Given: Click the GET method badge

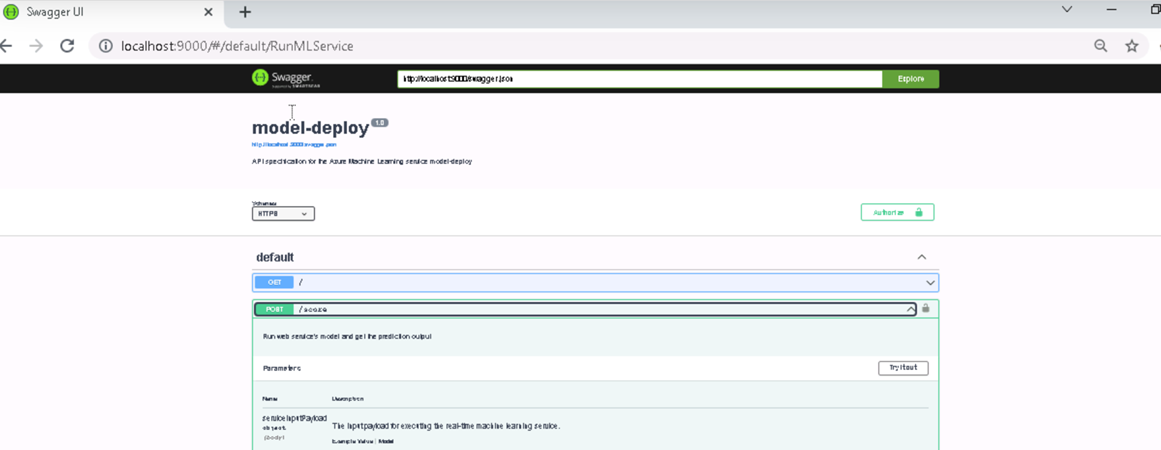Looking at the screenshot, I should (x=274, y=282).
